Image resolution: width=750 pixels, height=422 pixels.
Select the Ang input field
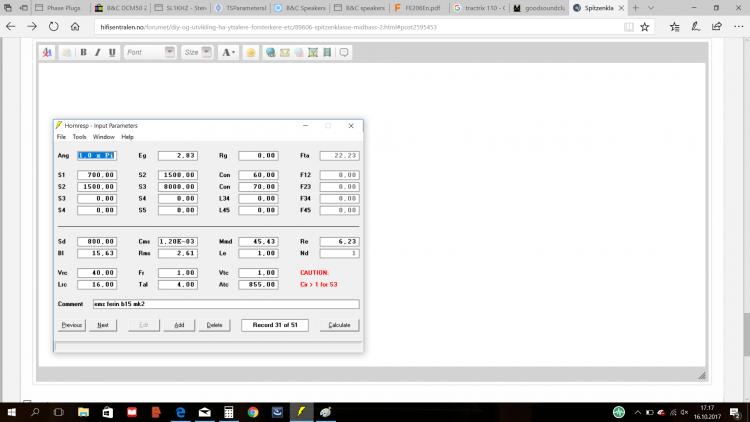click(x=97, y=155)
